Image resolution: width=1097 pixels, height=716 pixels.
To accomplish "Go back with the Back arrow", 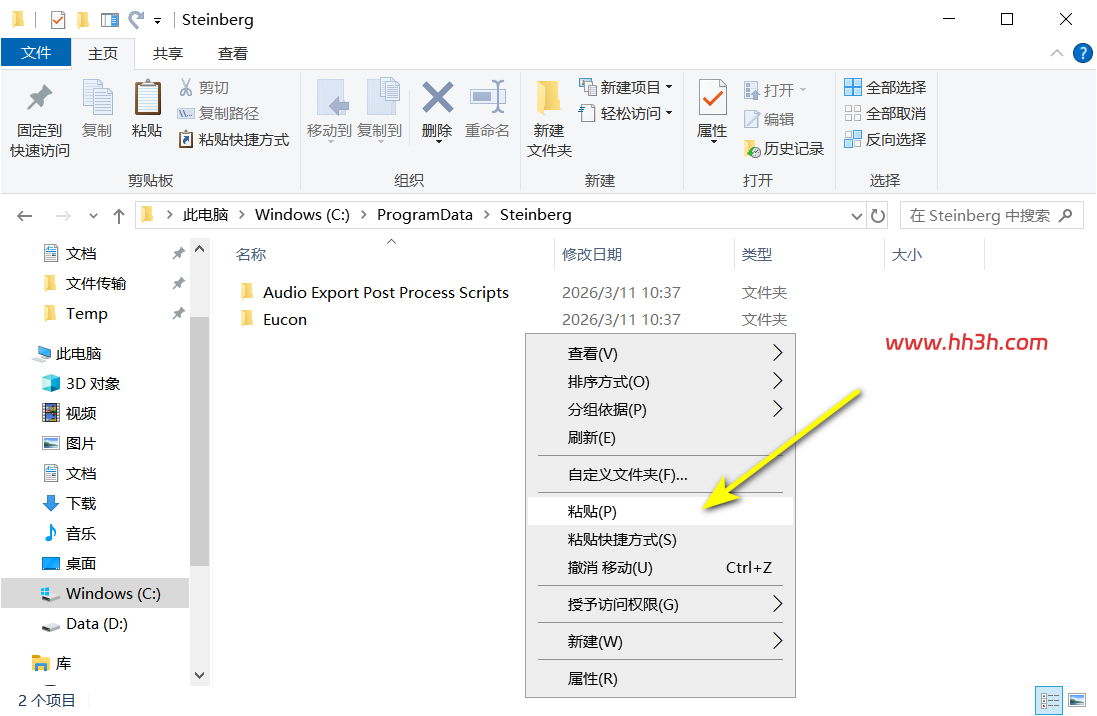I will (24, 216).
